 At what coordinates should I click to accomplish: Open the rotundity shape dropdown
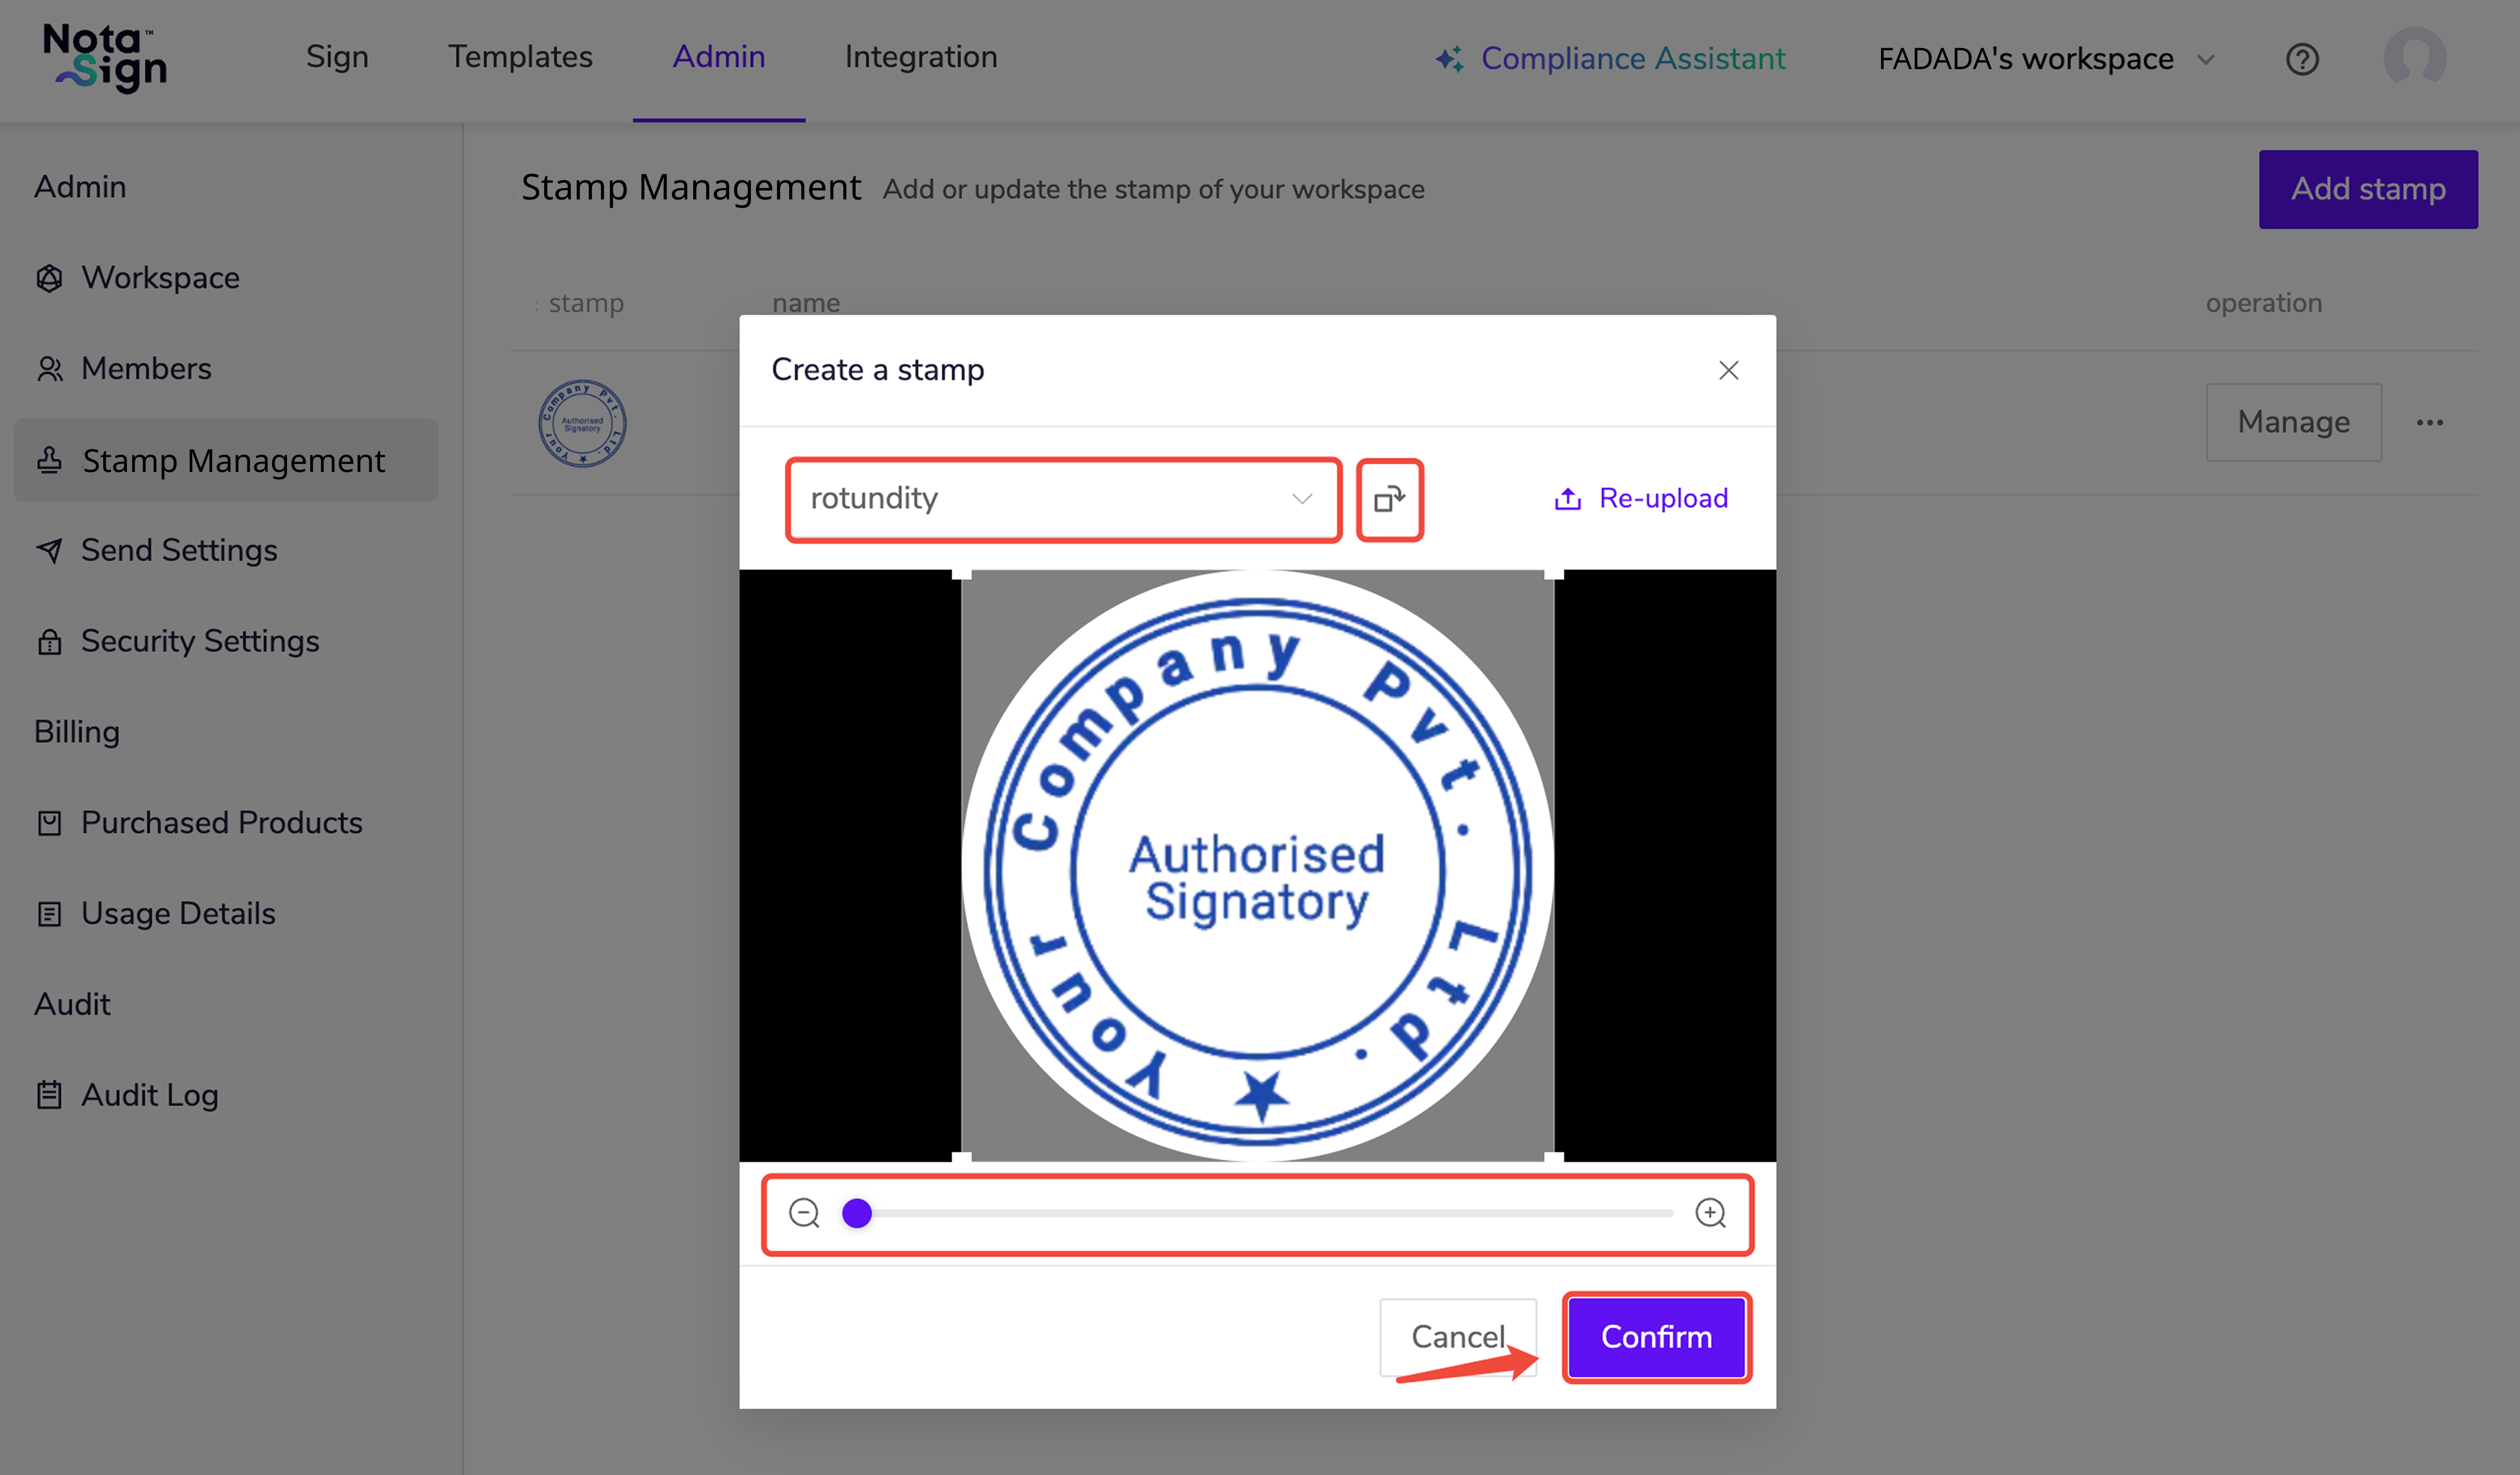1062,499
